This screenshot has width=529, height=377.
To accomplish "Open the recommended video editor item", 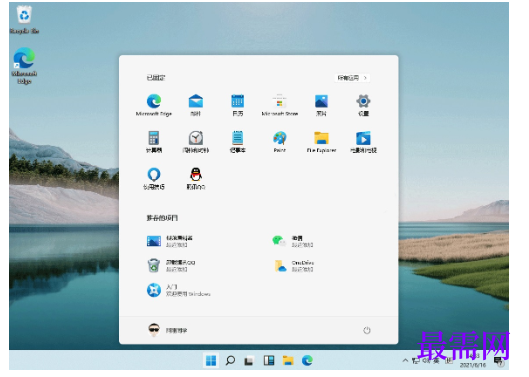I will [170, 241].
